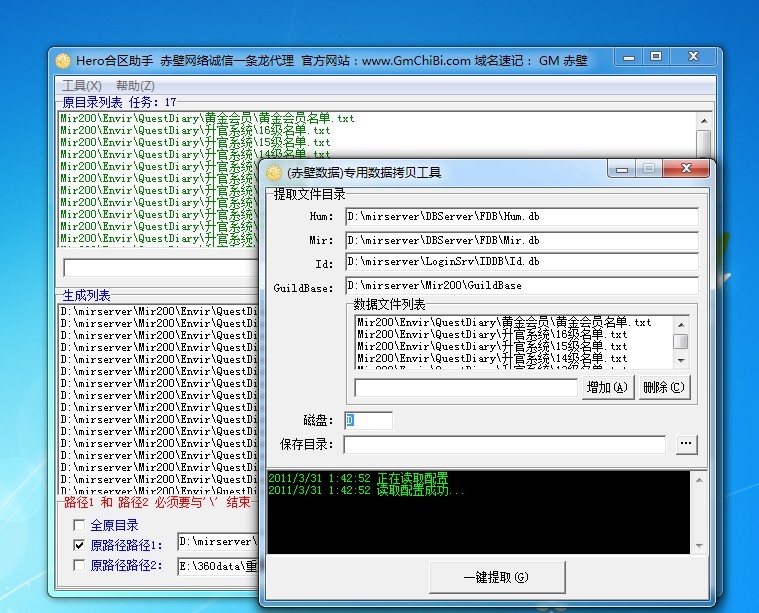The width and height of the screenshot is (759, 613).
Task: Open the 帮助(Z) menu
Action: (135, 86)
